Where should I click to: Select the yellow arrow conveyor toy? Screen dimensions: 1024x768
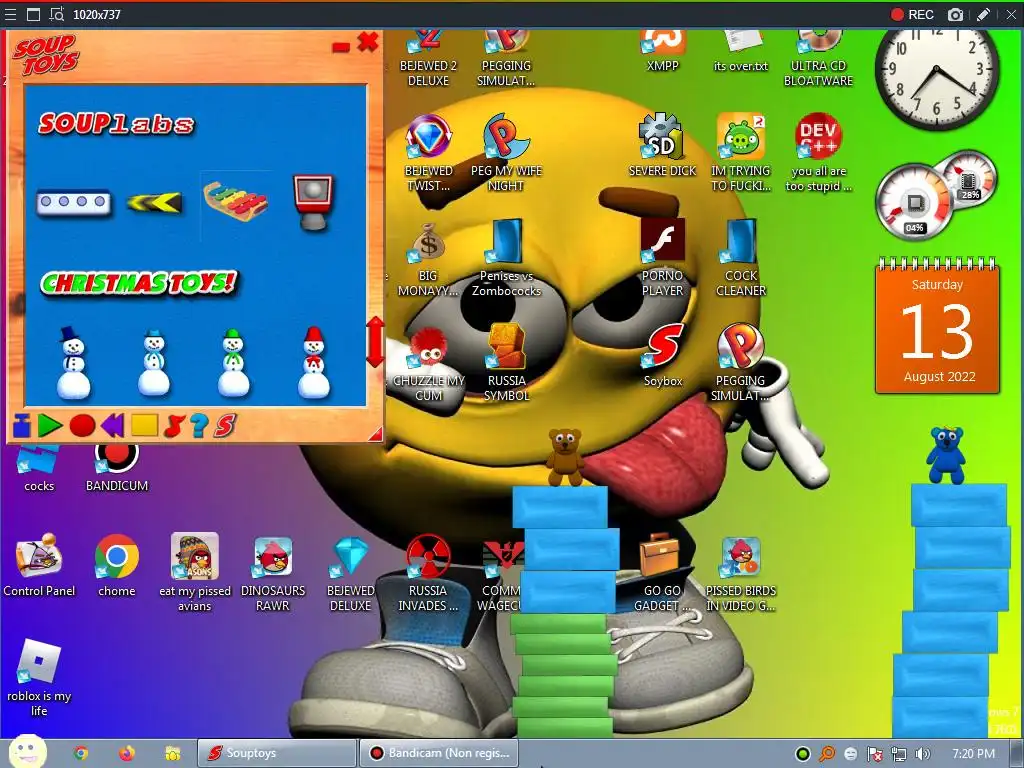pos(154,202)
